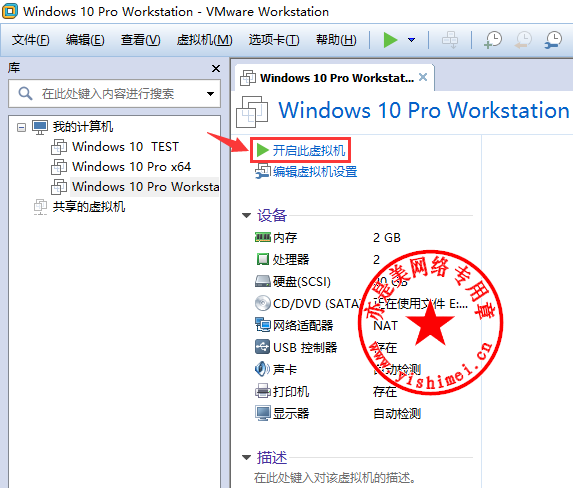Select Windows 10 TEST in library

point(125,147)
